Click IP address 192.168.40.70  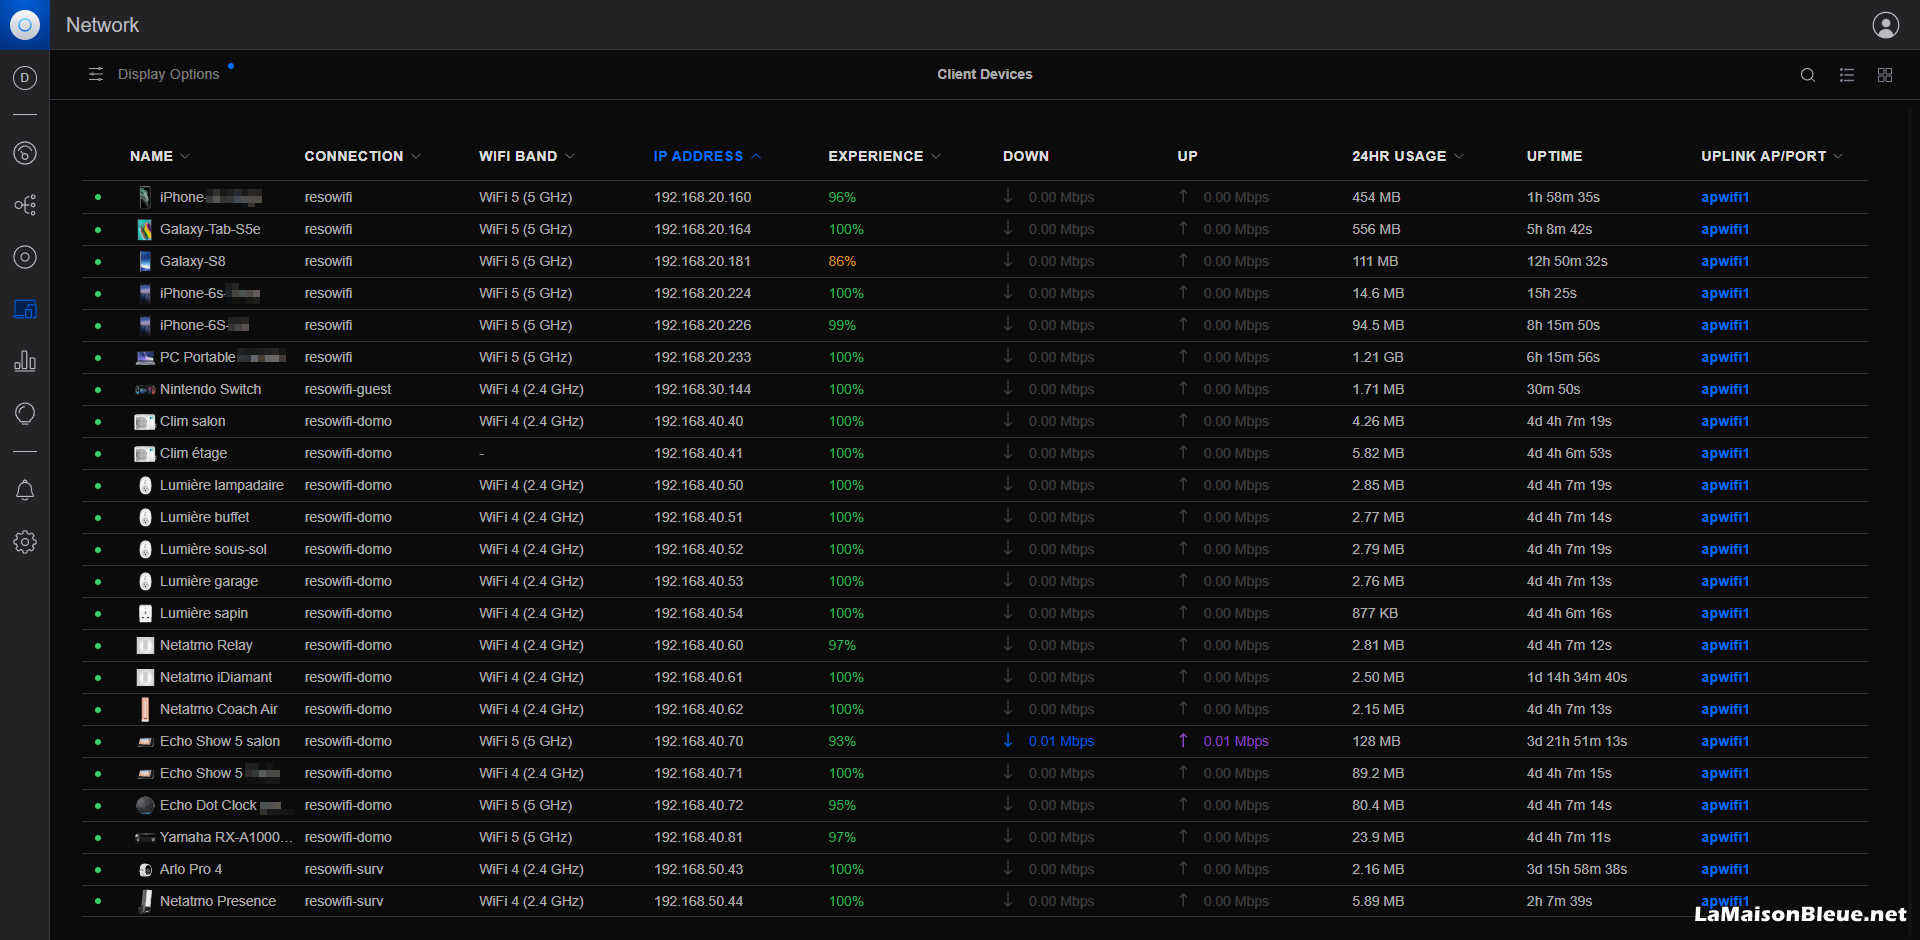pos(698,742)
